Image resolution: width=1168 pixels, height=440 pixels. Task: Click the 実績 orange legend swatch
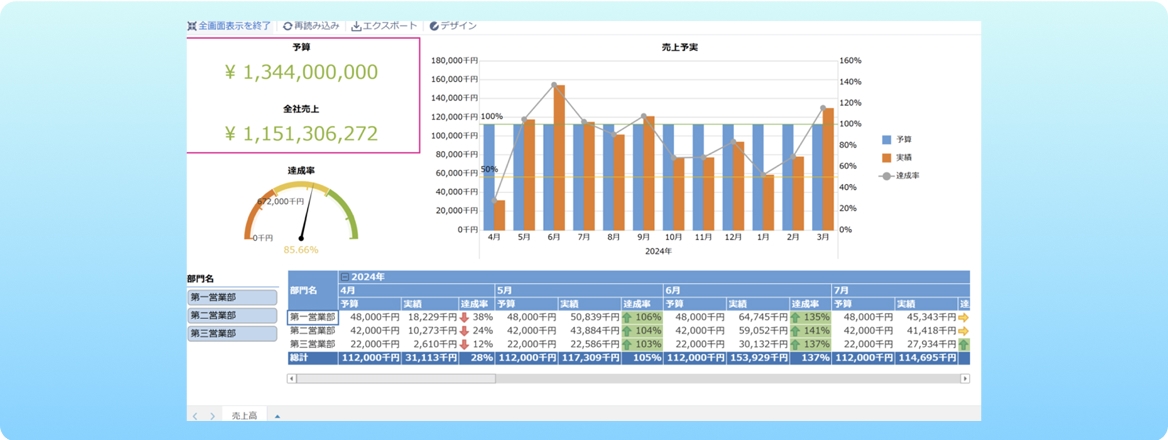pos(886,158)
